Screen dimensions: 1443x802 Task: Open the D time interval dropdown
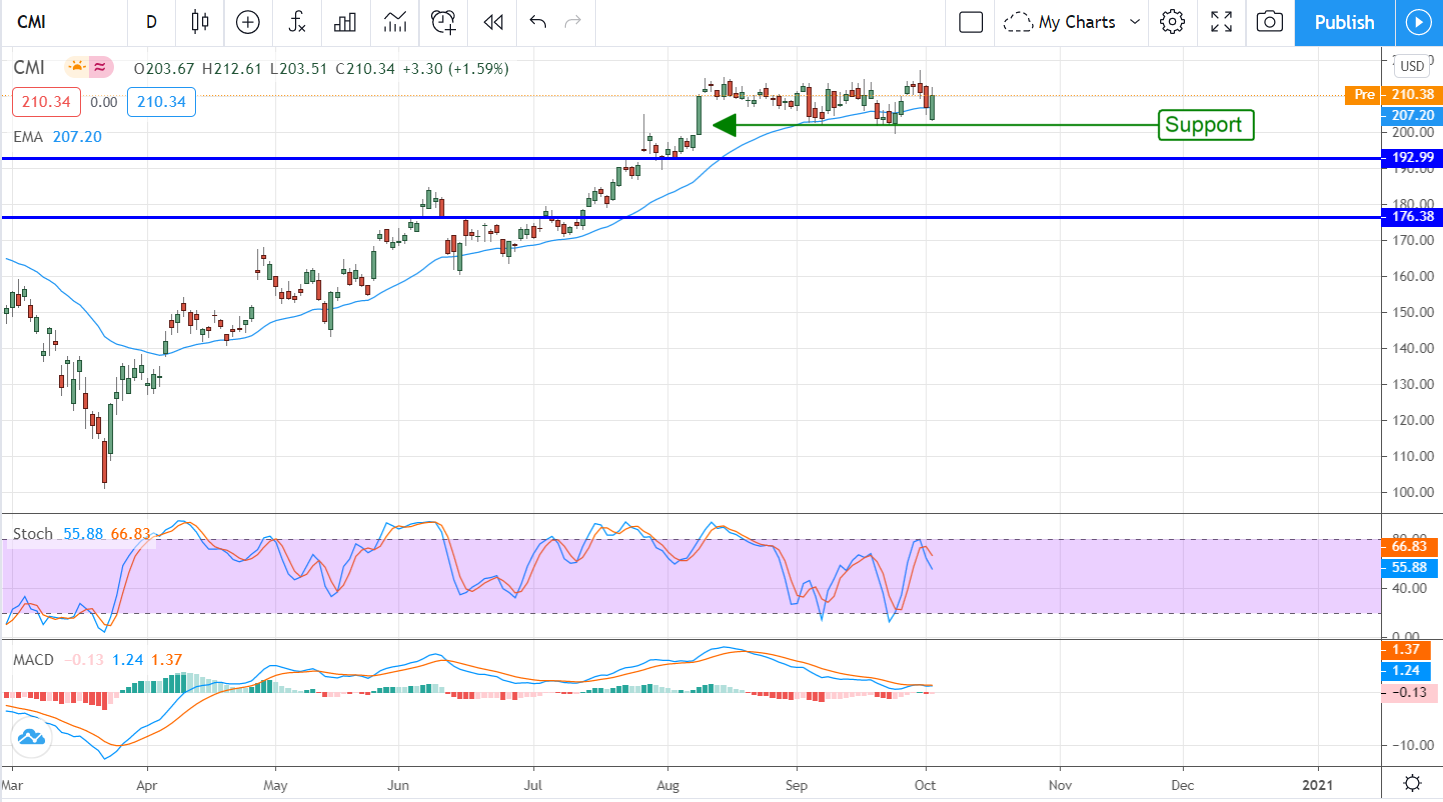(x=151, y=22)
